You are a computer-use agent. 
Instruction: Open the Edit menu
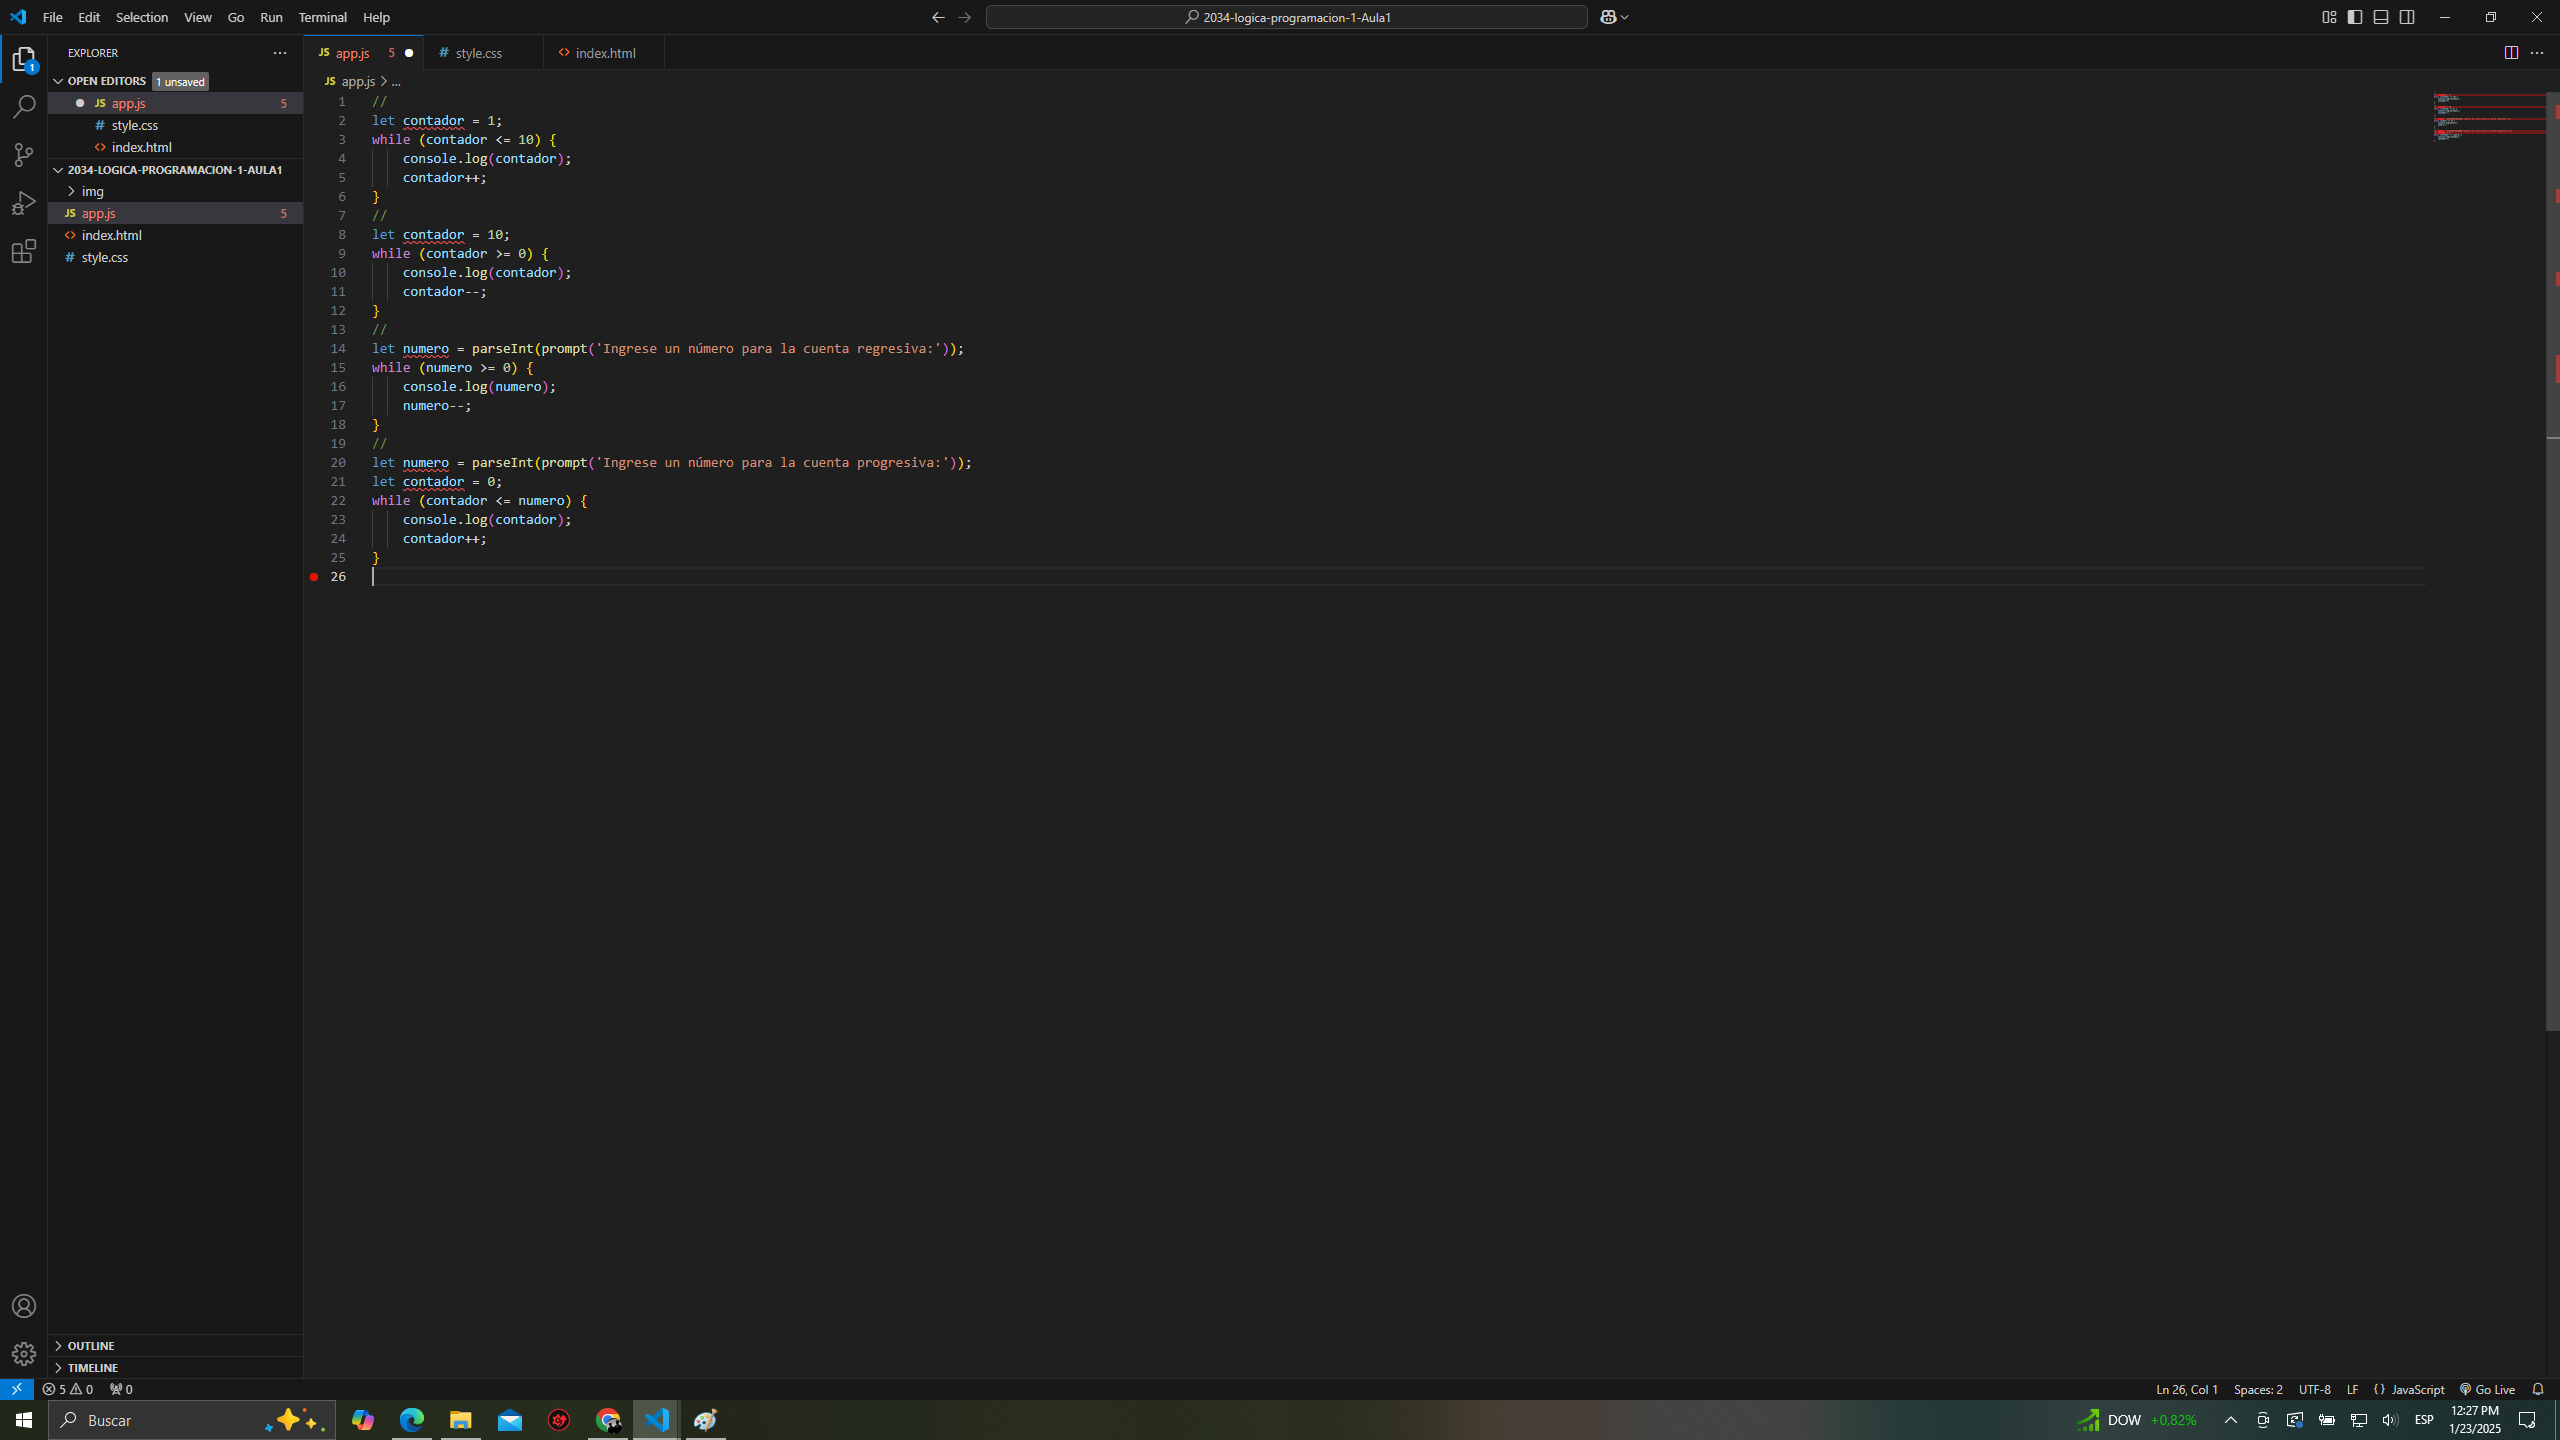89,17
